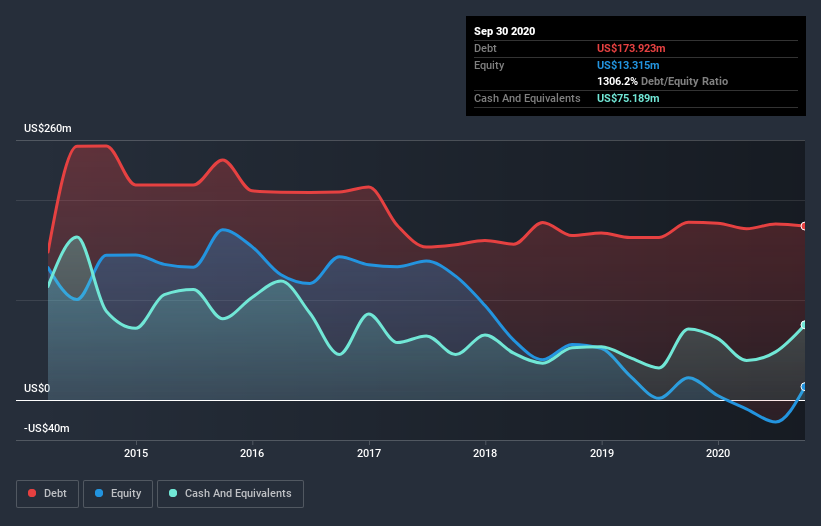The width and height of the screenshot is (821, 526).
Task: Toggle the Equity legend button
Action: click(118, 494)
